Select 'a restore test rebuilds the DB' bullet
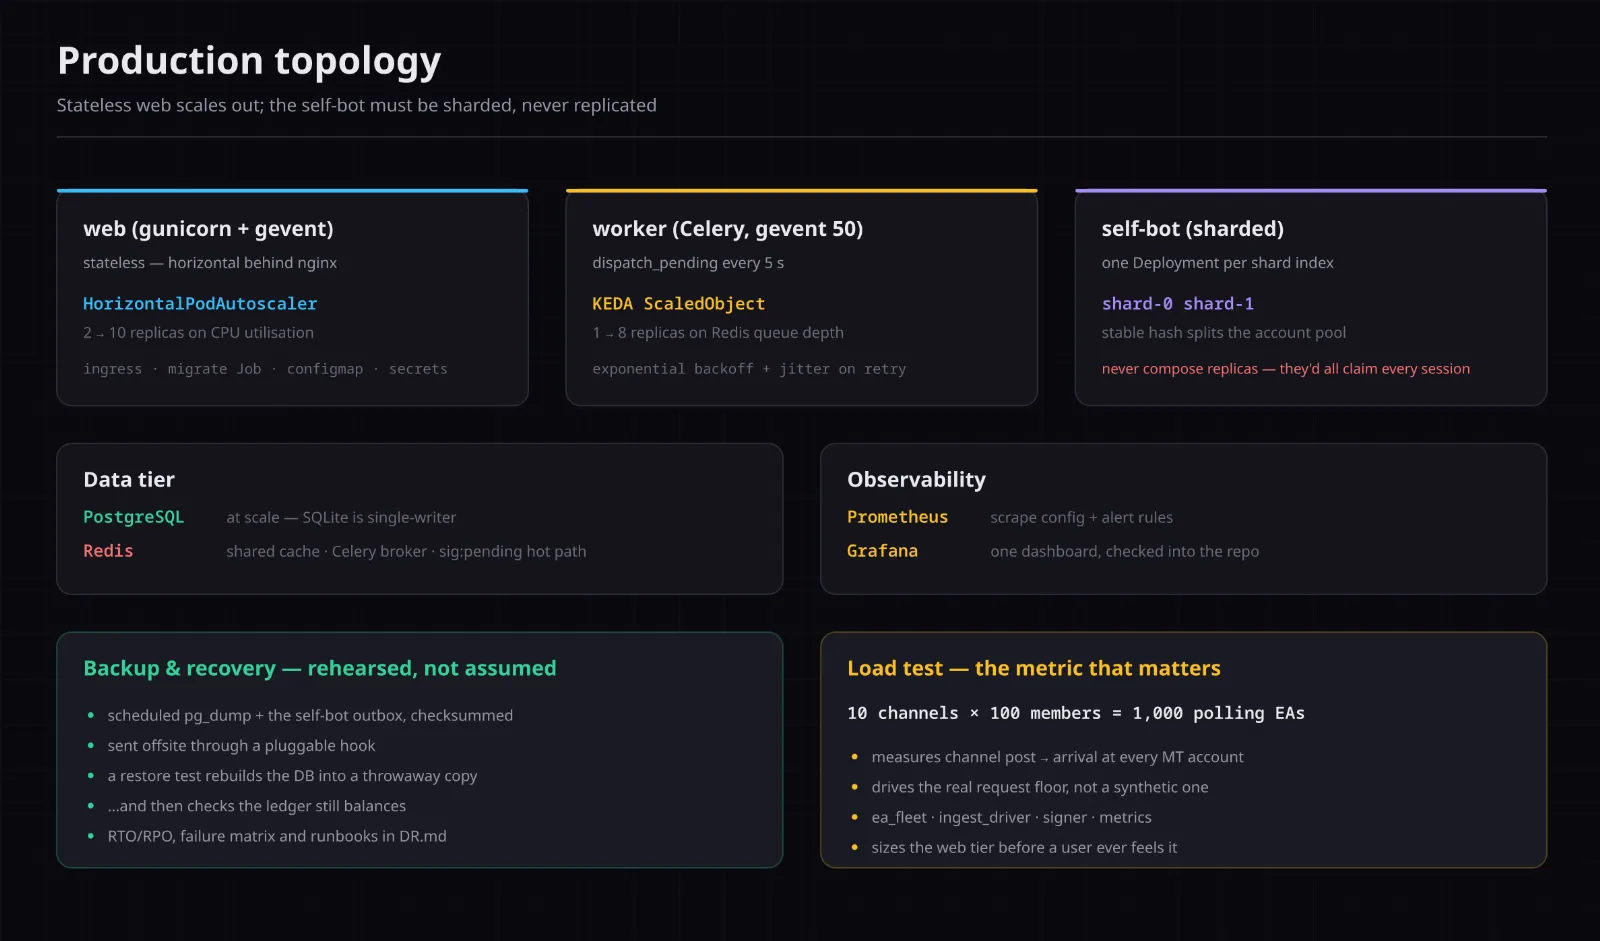This screenshot has height=941, width=1600. coord(292,776)
